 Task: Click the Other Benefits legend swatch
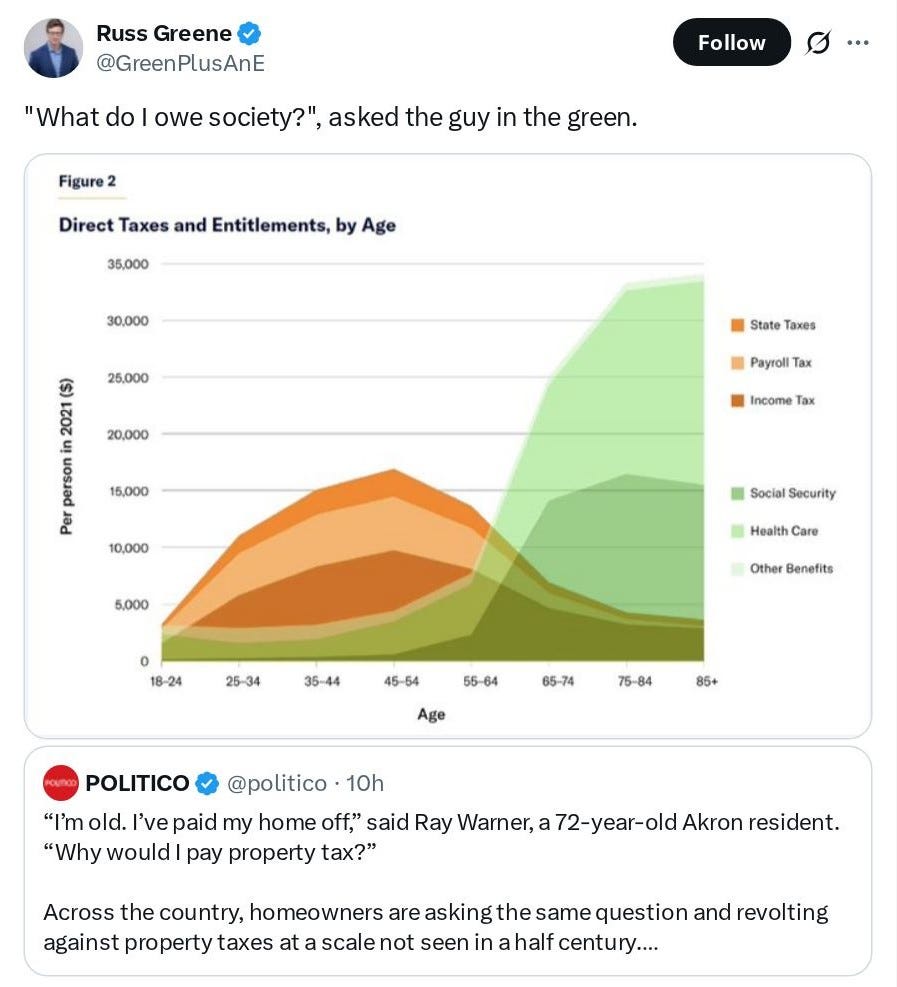pyautogui.click(x=737, y=568)
